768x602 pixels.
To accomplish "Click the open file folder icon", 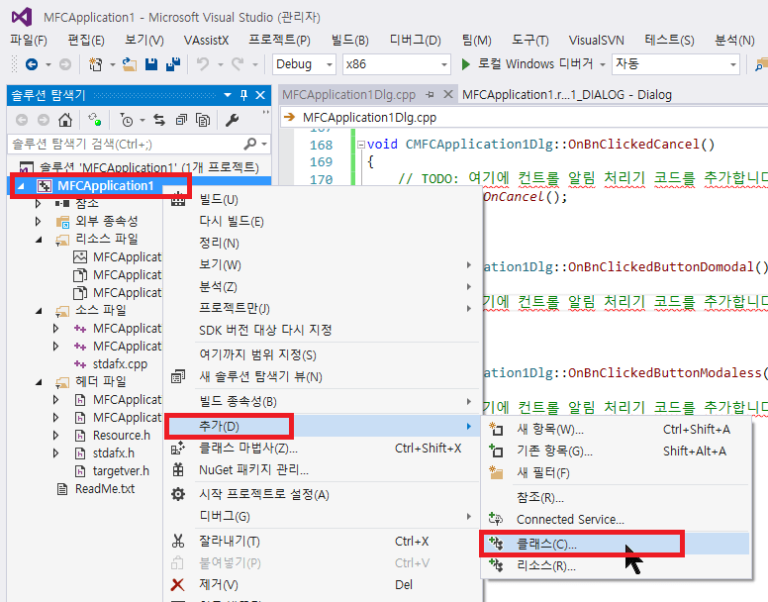I will tap(129, 64).
